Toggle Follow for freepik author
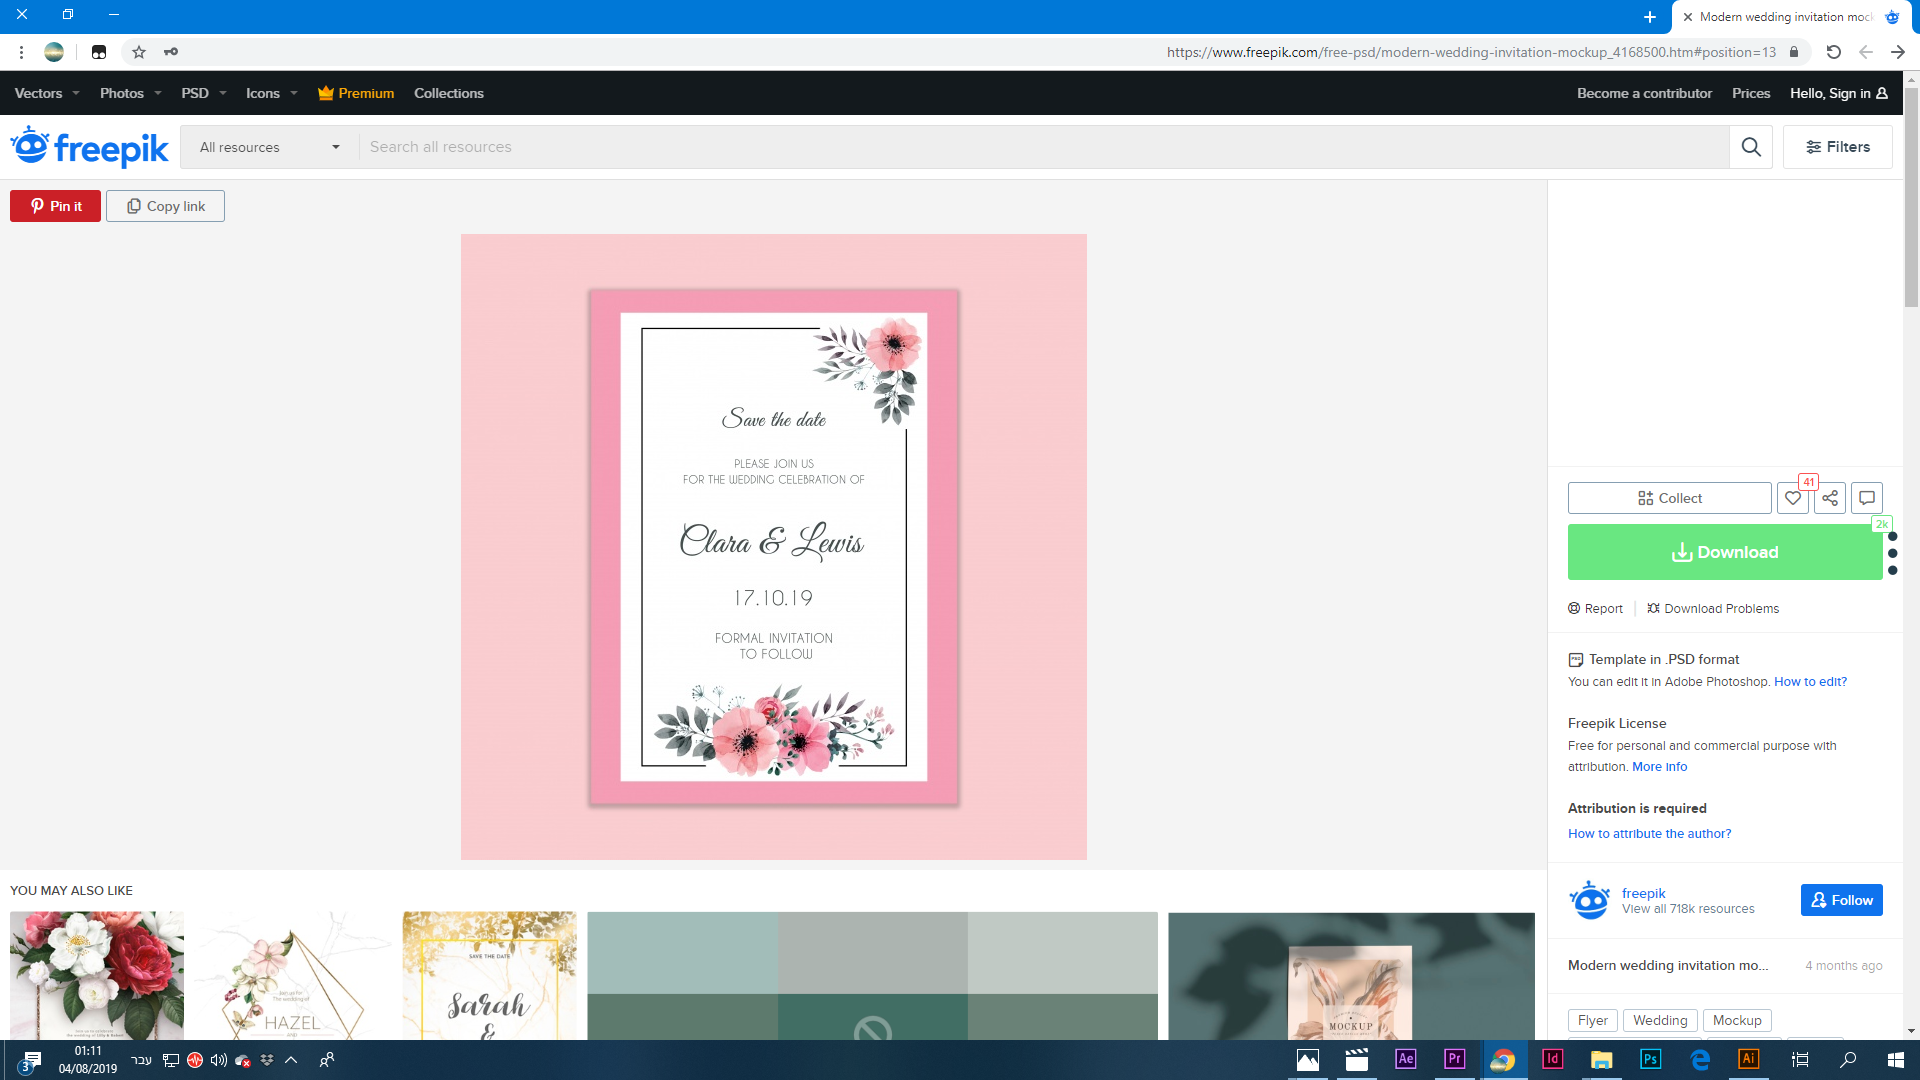Viewport: 1920px width, 1080px height. click(1841, 900)
